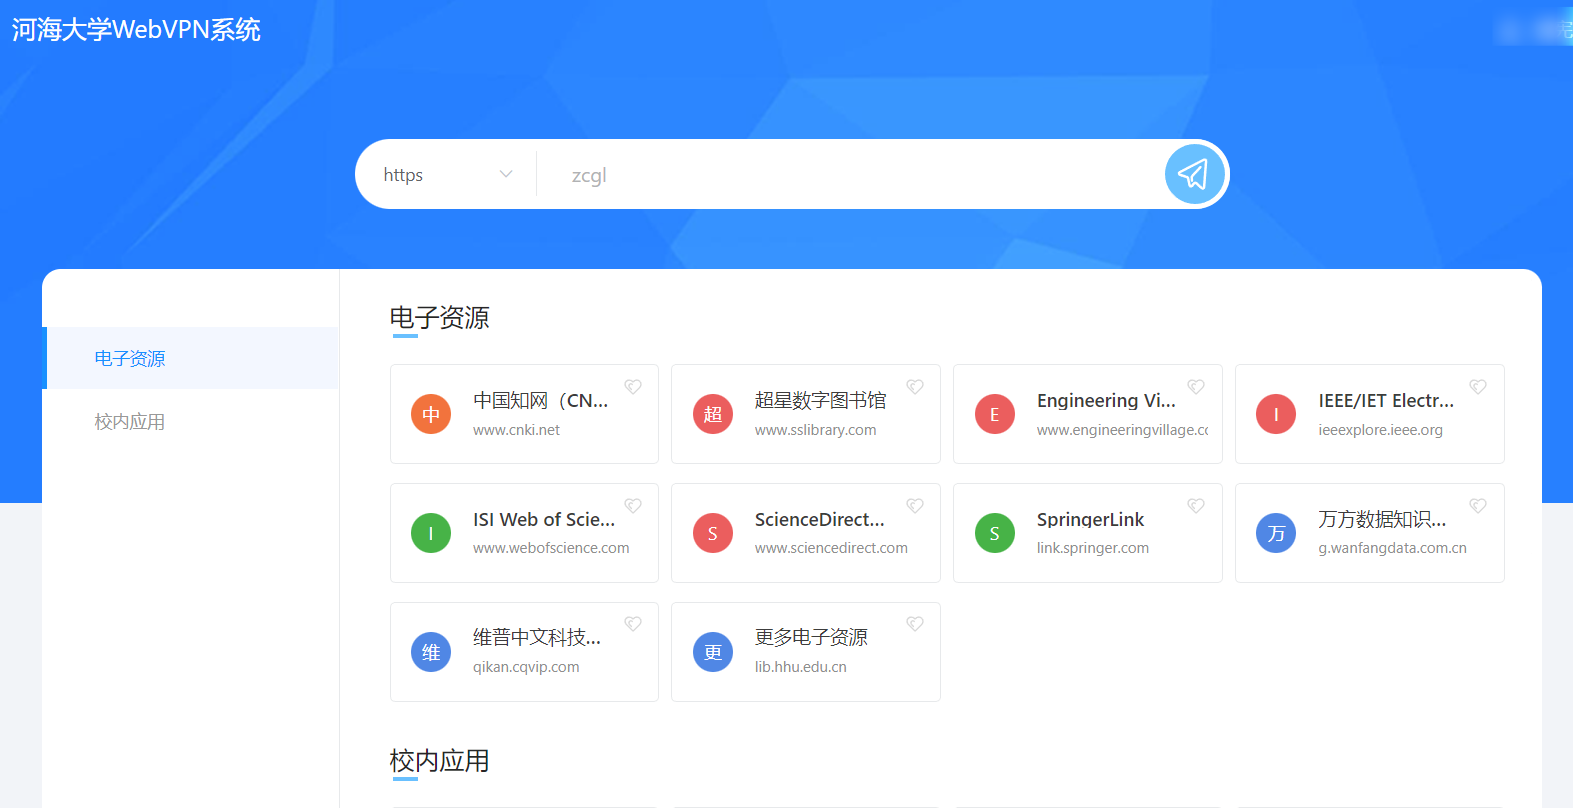Open the ScienceDirect resource title
Viewport: 1573px width, 808px height.
(819, 520)
